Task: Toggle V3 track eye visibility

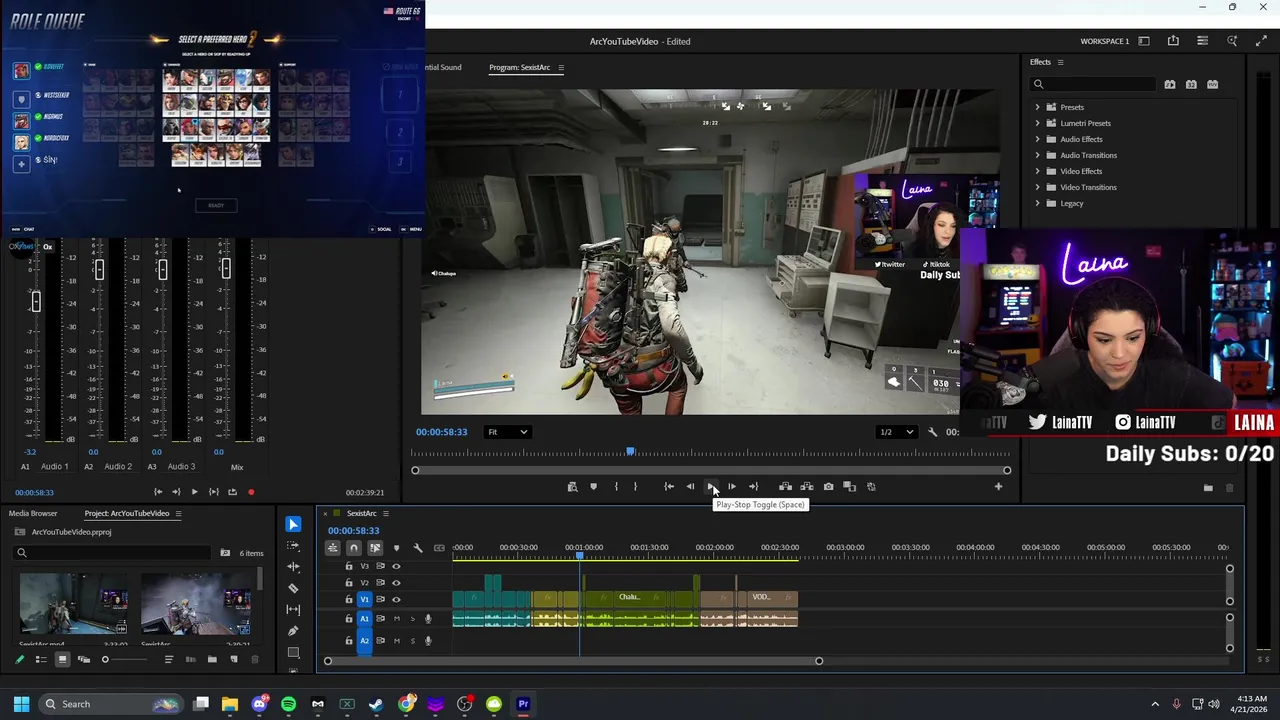Action: [x=396, y=566]
